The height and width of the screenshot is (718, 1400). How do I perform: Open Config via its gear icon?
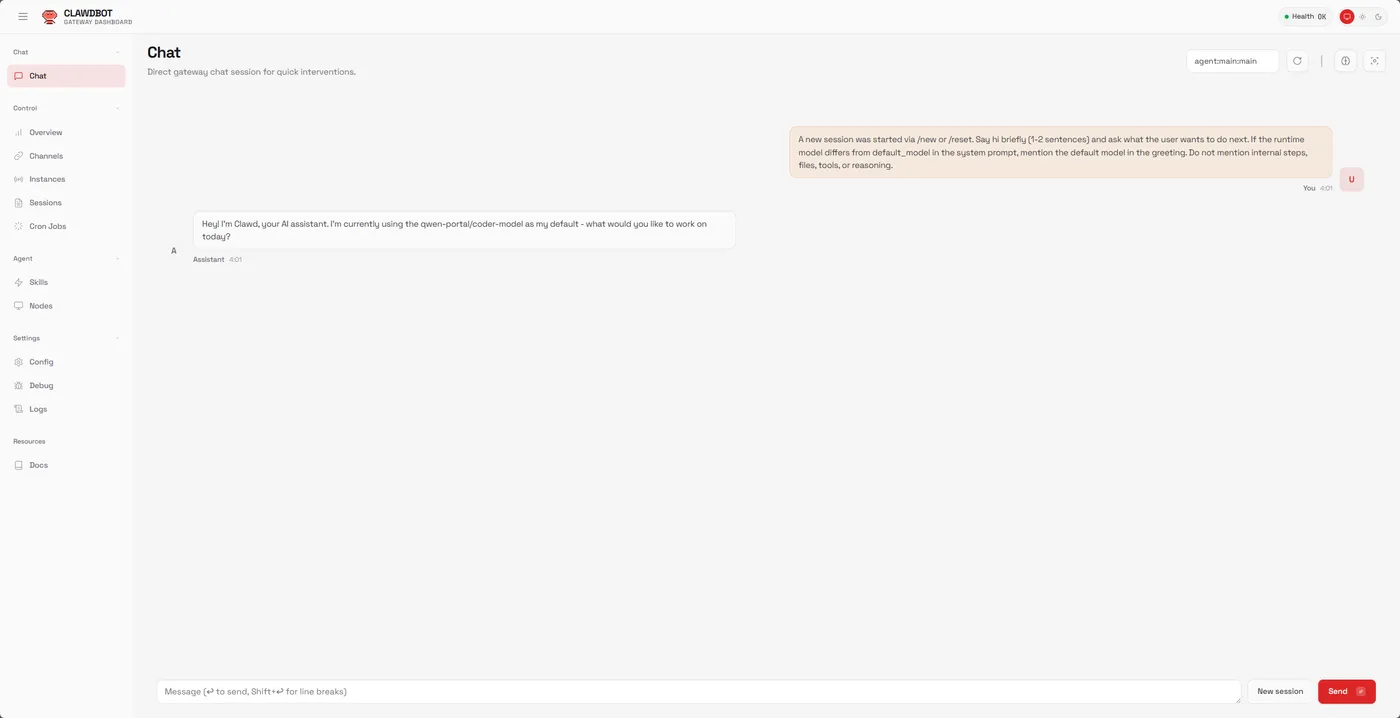click(19, 362)
